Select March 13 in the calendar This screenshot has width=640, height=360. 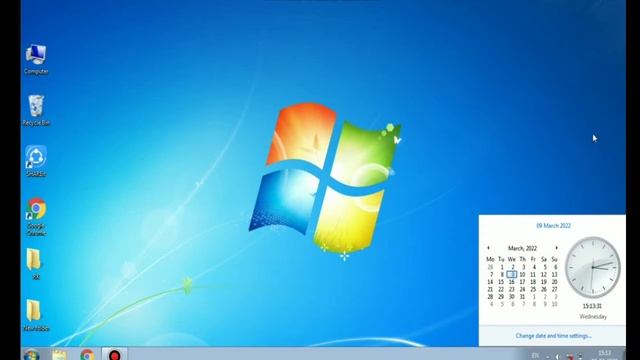[554, 275]
